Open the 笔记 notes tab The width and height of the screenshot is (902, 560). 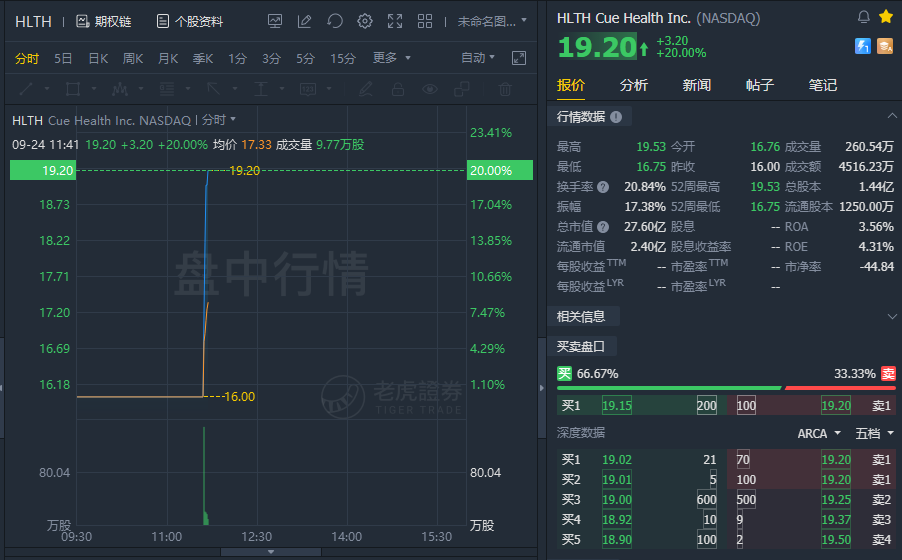point(823,85)
